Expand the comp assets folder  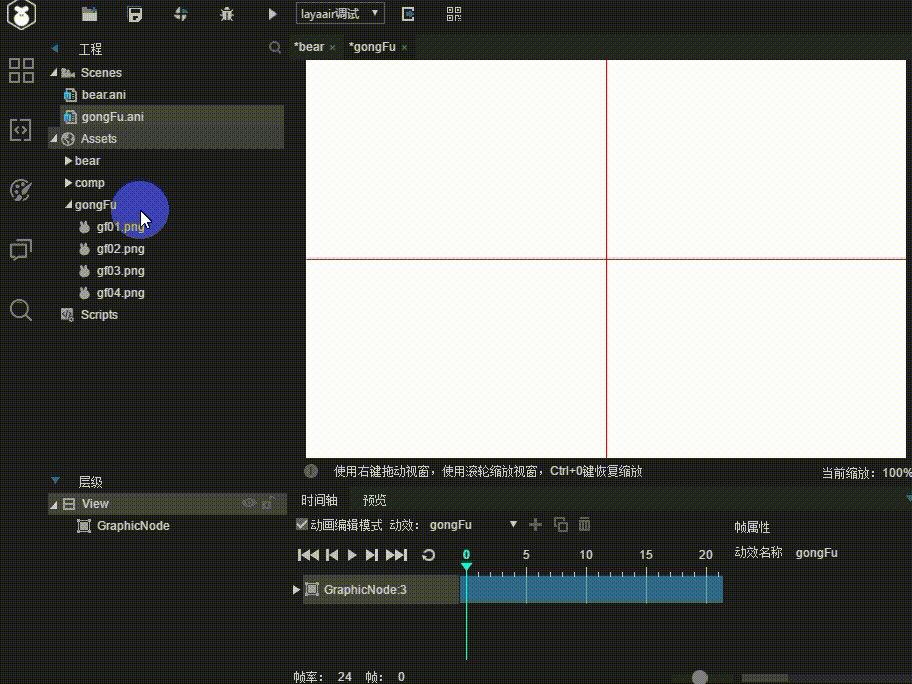click(x=68, y=183)
